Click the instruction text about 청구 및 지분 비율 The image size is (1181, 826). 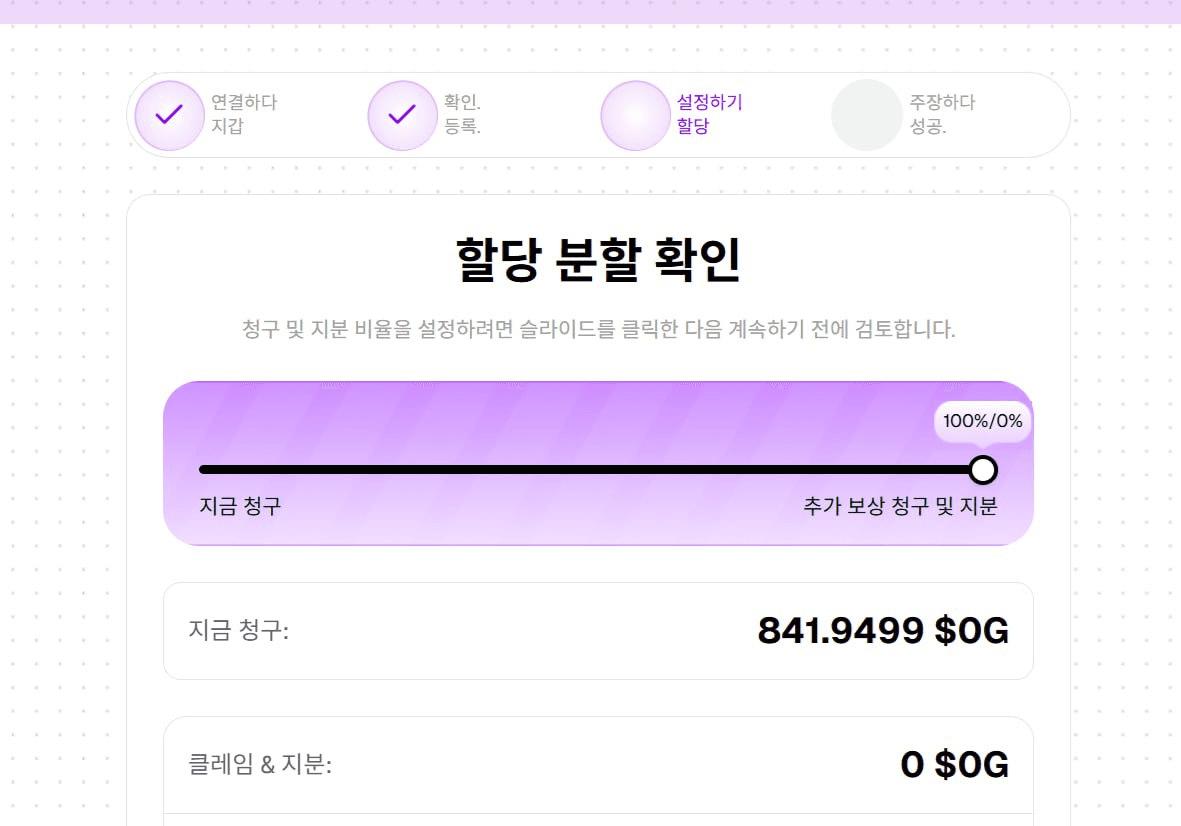(x=598, y=329)
